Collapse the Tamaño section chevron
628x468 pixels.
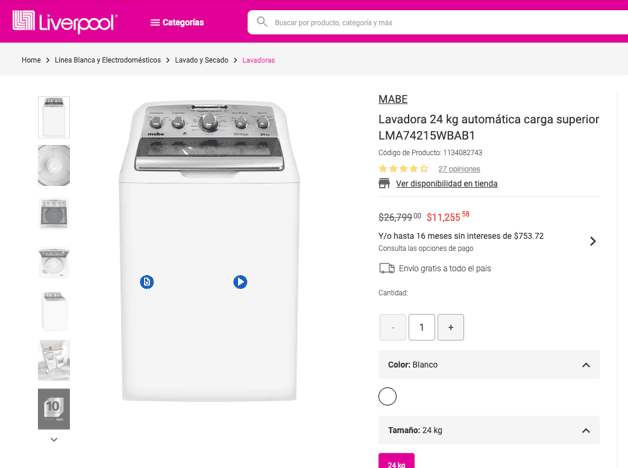[586, 430]
